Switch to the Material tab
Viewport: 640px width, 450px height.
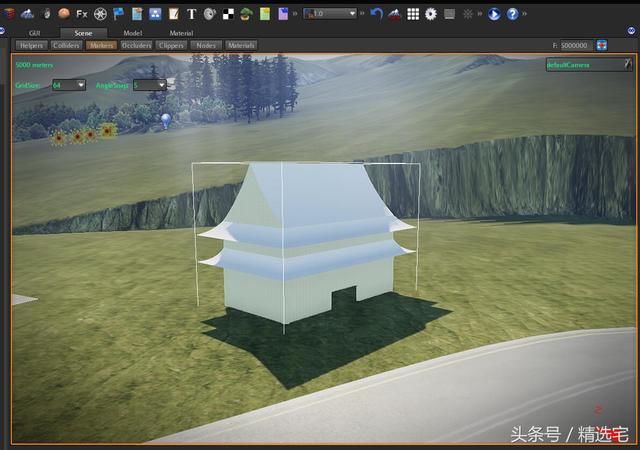click(181, 33)
